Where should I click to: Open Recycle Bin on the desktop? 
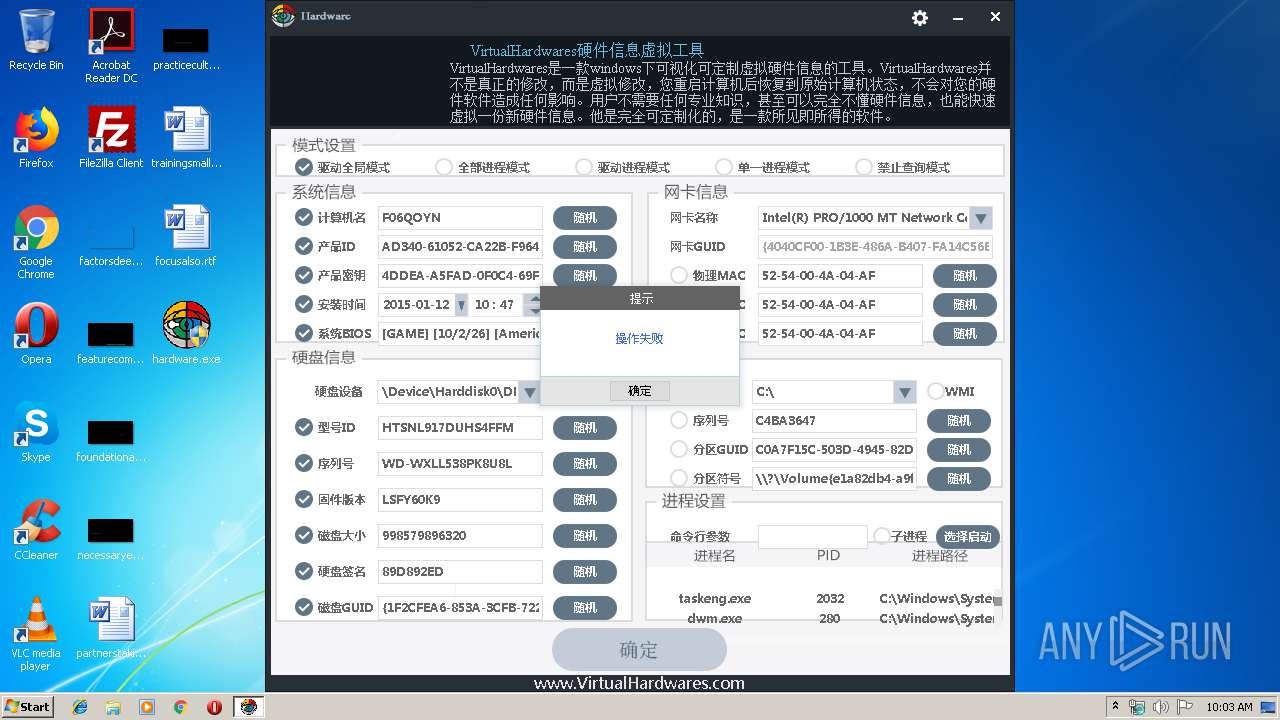(x=36, y=40)
